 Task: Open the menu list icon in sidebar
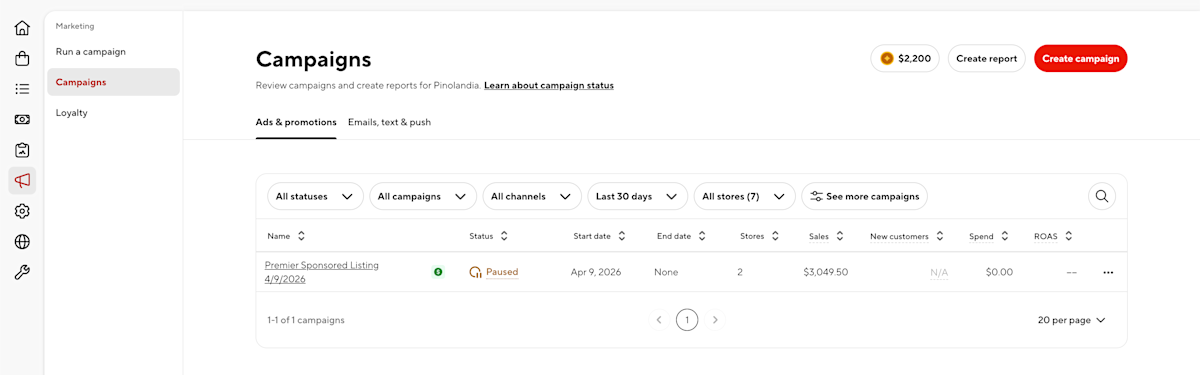[x=22, y=89]
